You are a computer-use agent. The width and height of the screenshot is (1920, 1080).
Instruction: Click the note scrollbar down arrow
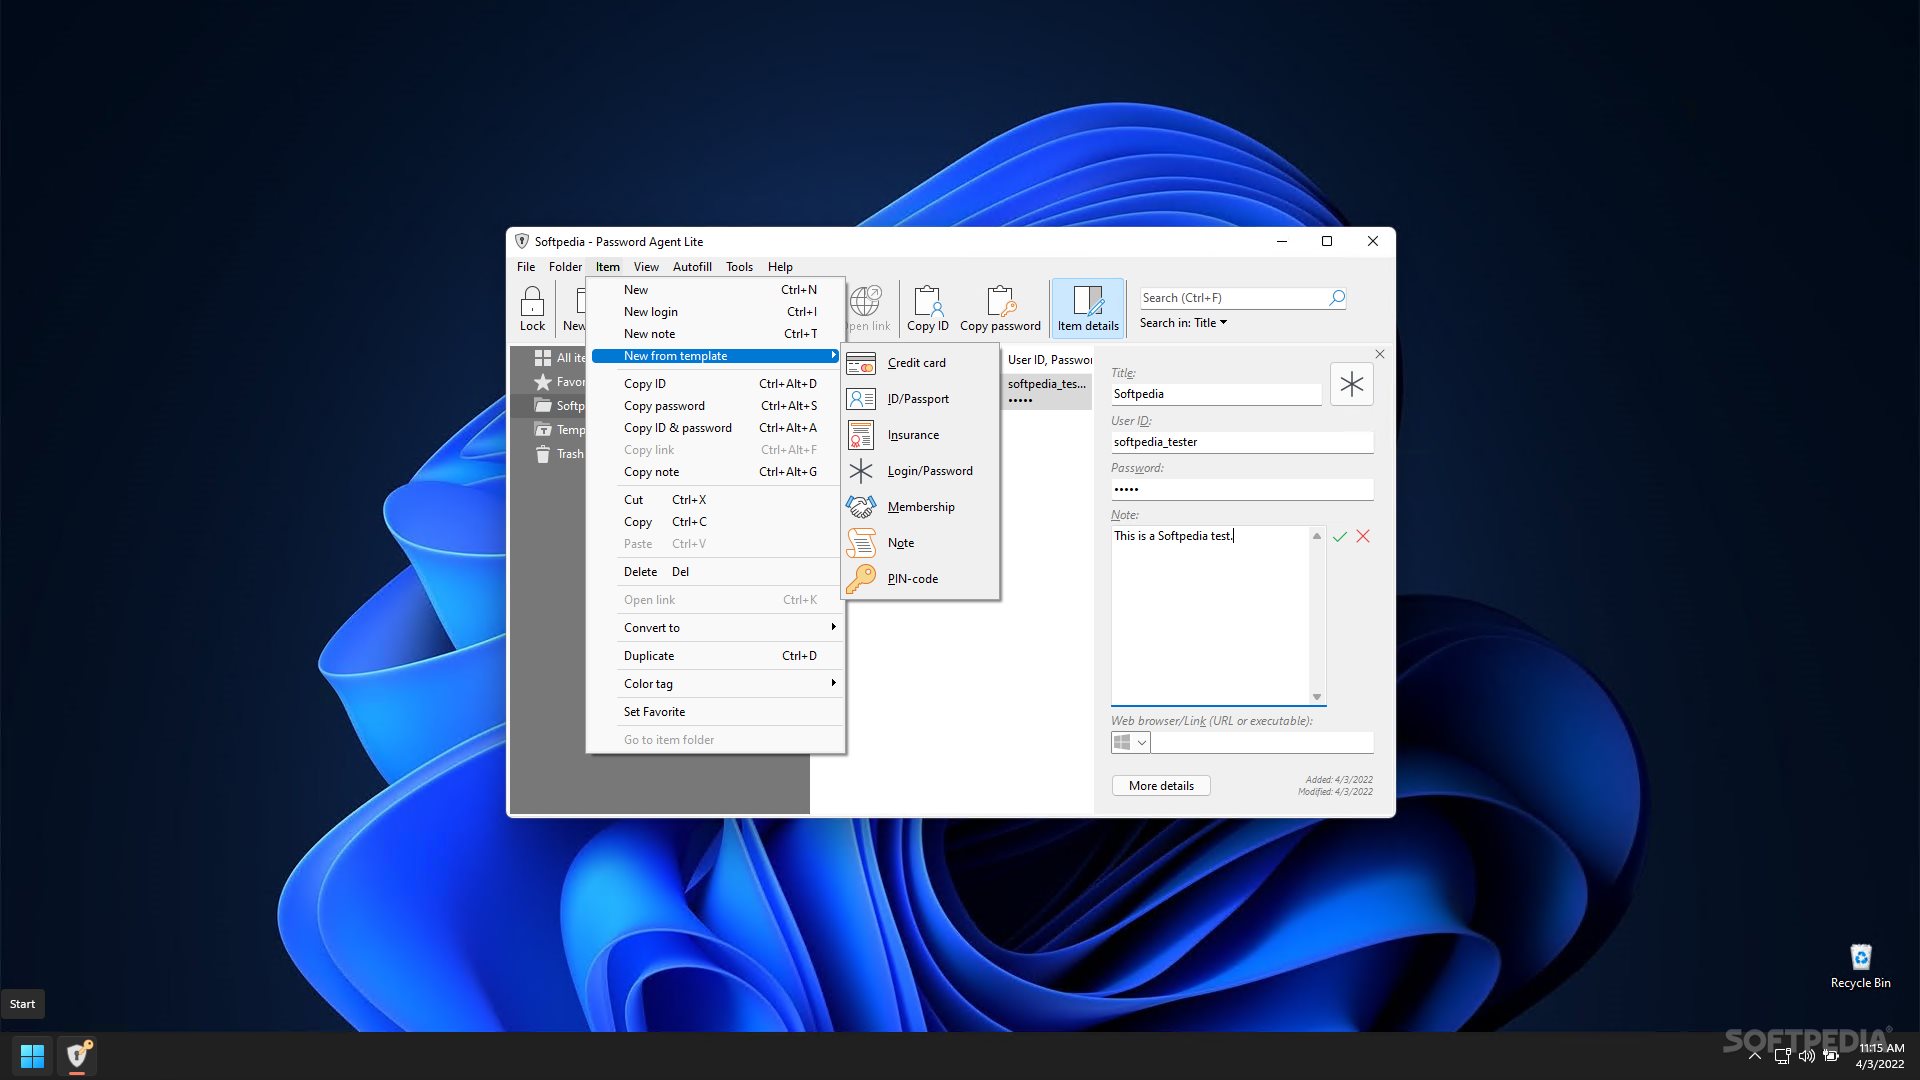tap(1317, 697)
